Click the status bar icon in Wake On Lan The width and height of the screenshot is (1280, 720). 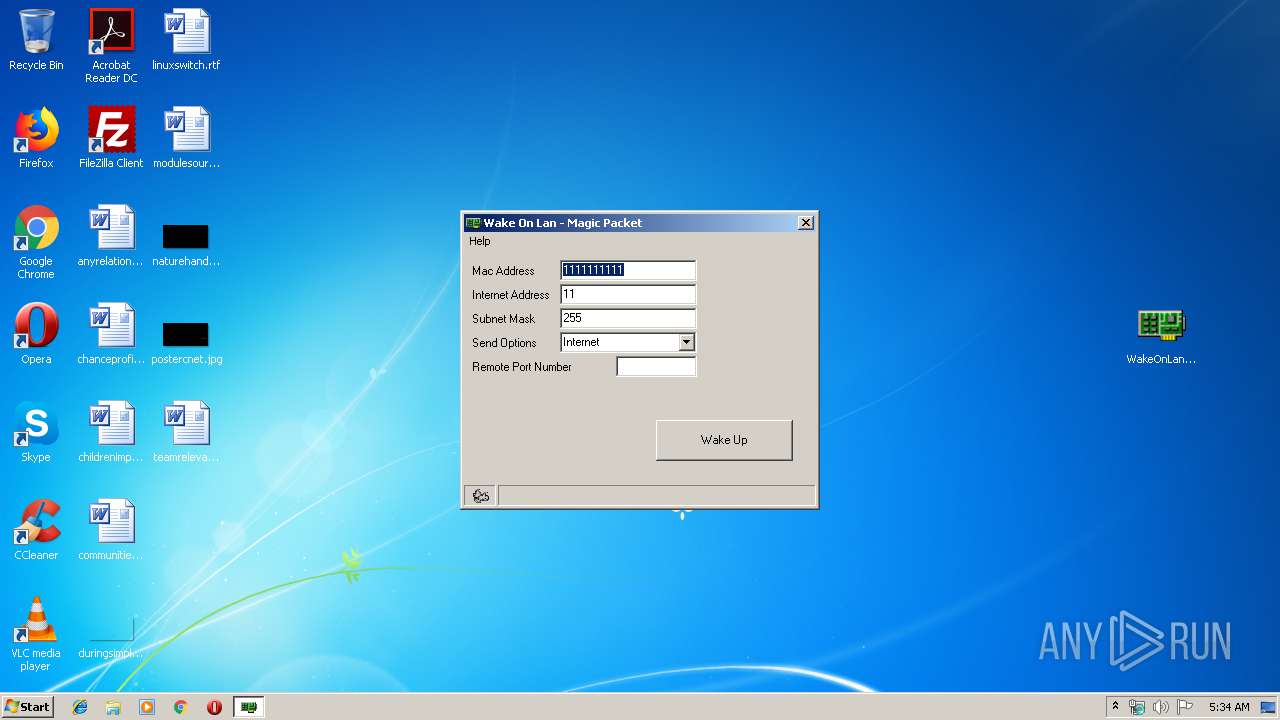(481, 496)
